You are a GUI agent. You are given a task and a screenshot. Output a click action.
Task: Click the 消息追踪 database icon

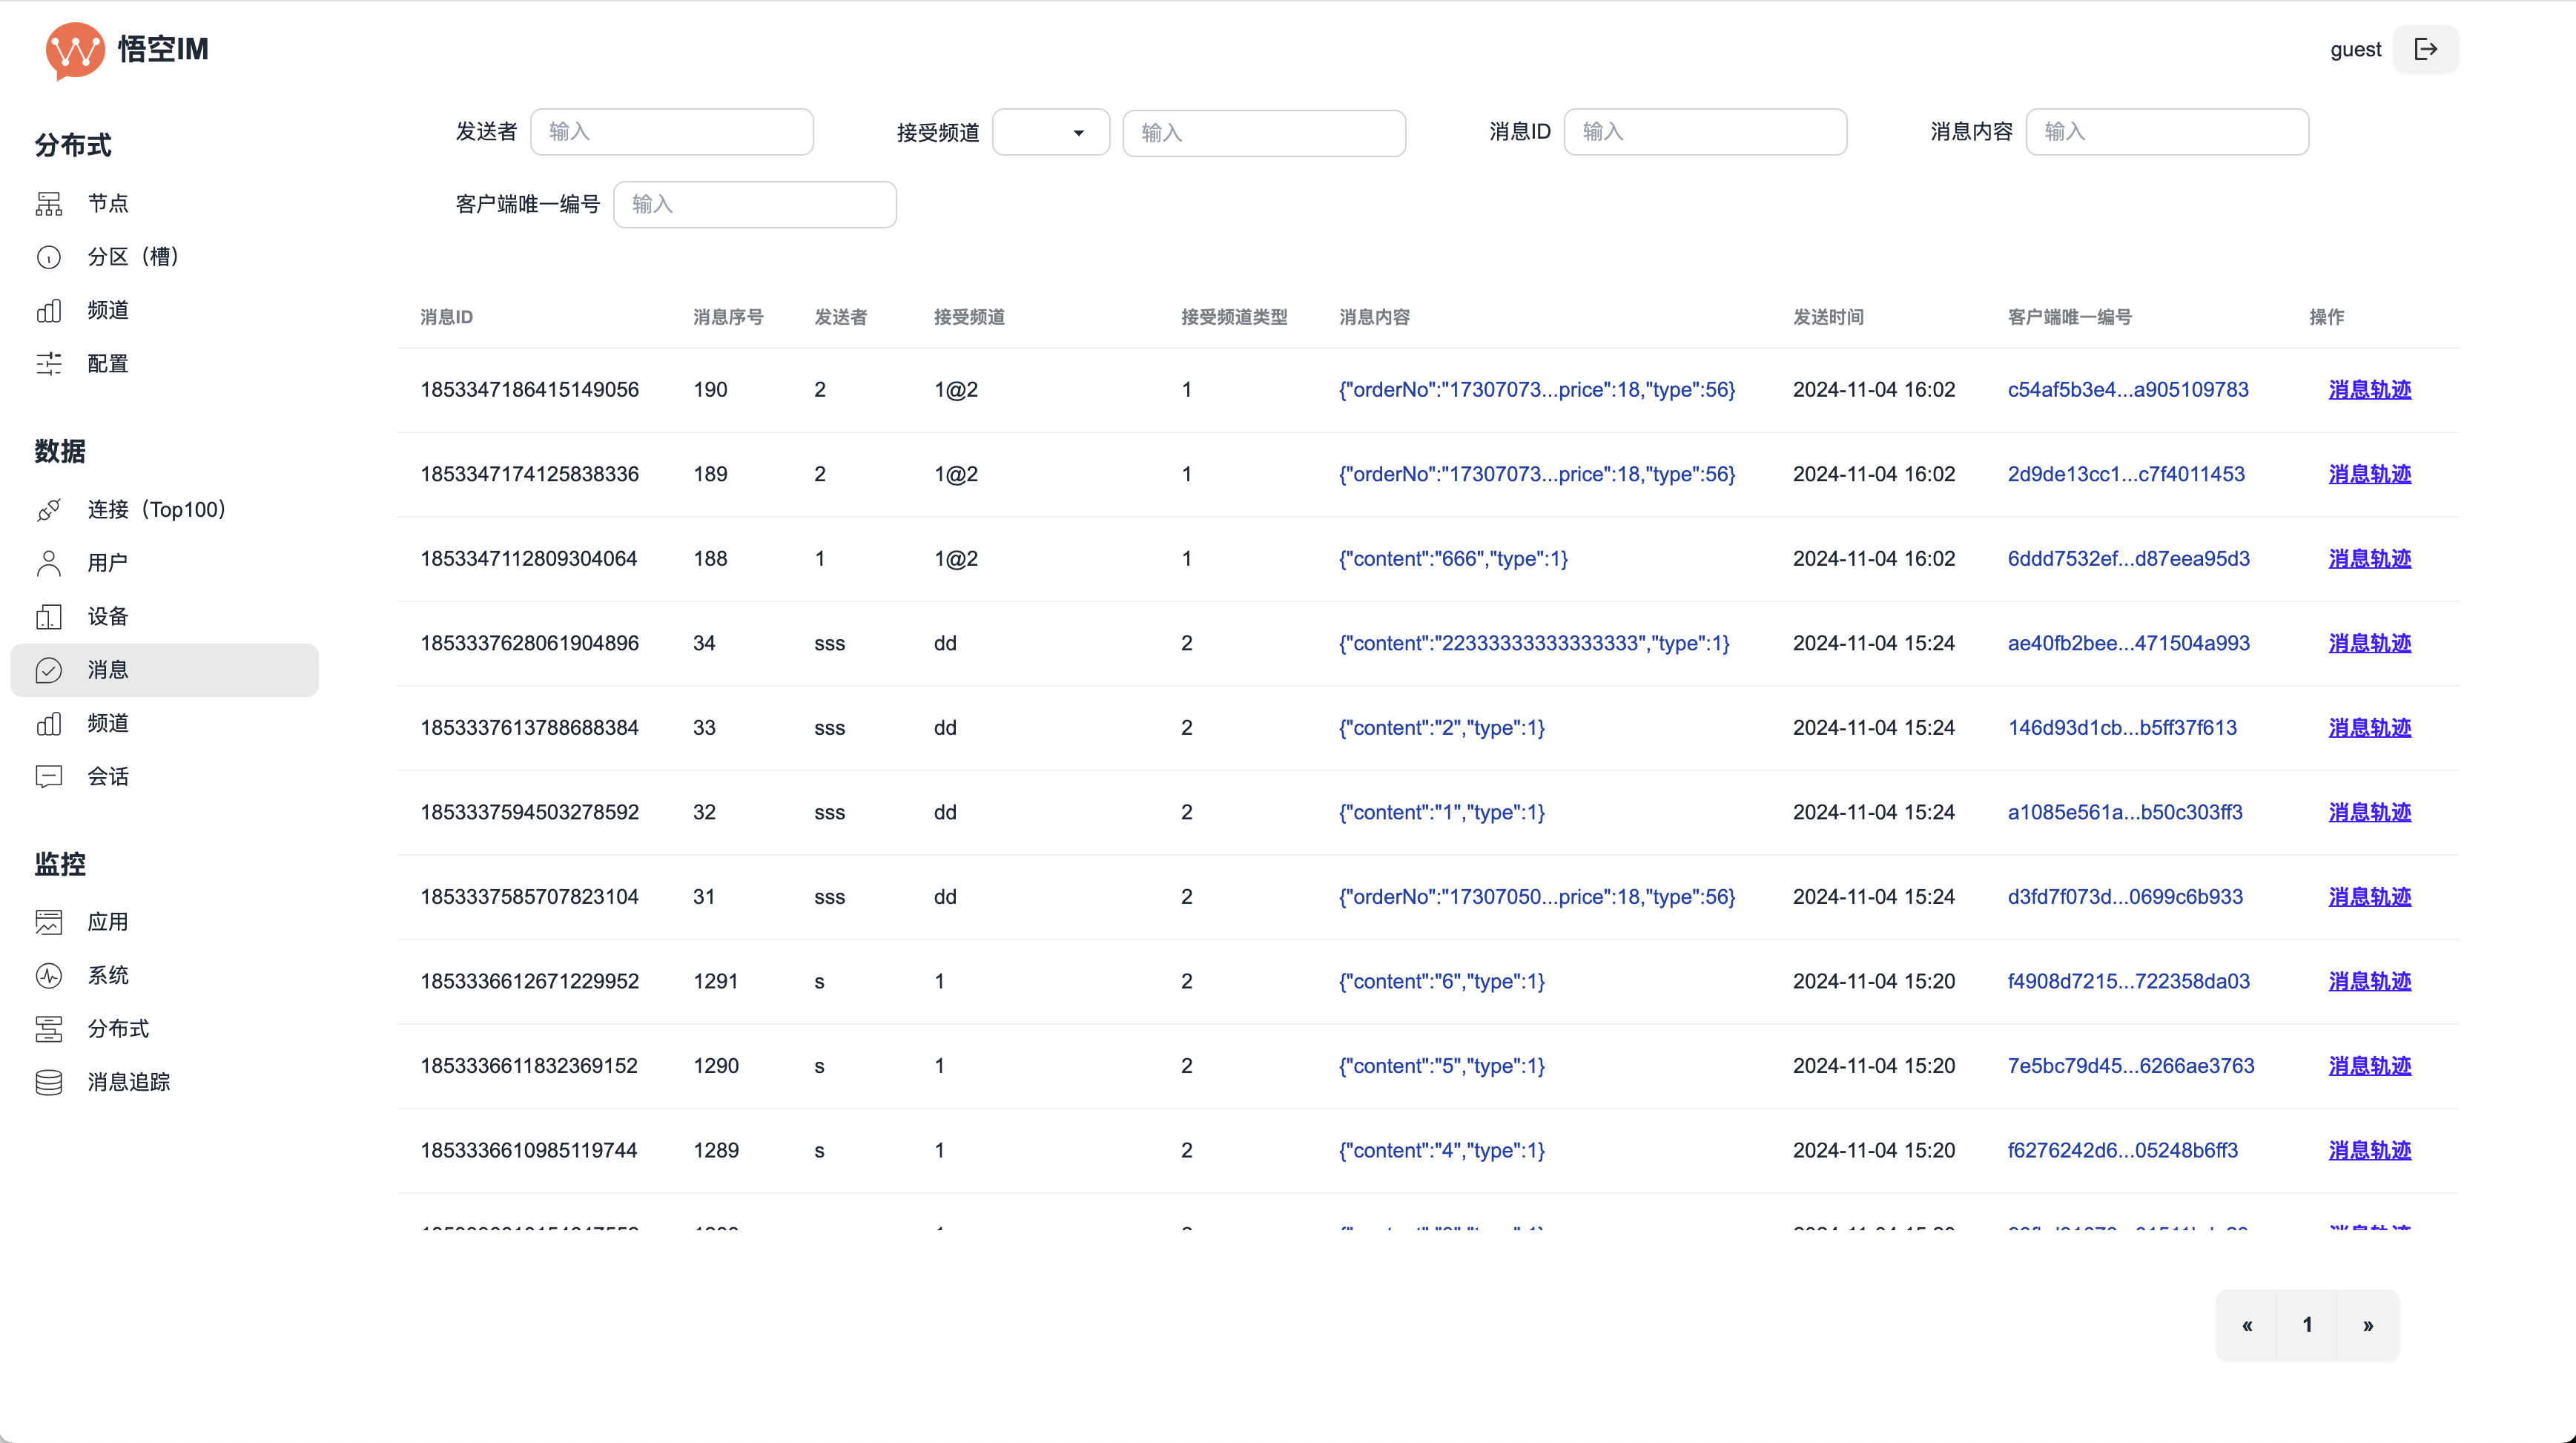point(49,1082)
